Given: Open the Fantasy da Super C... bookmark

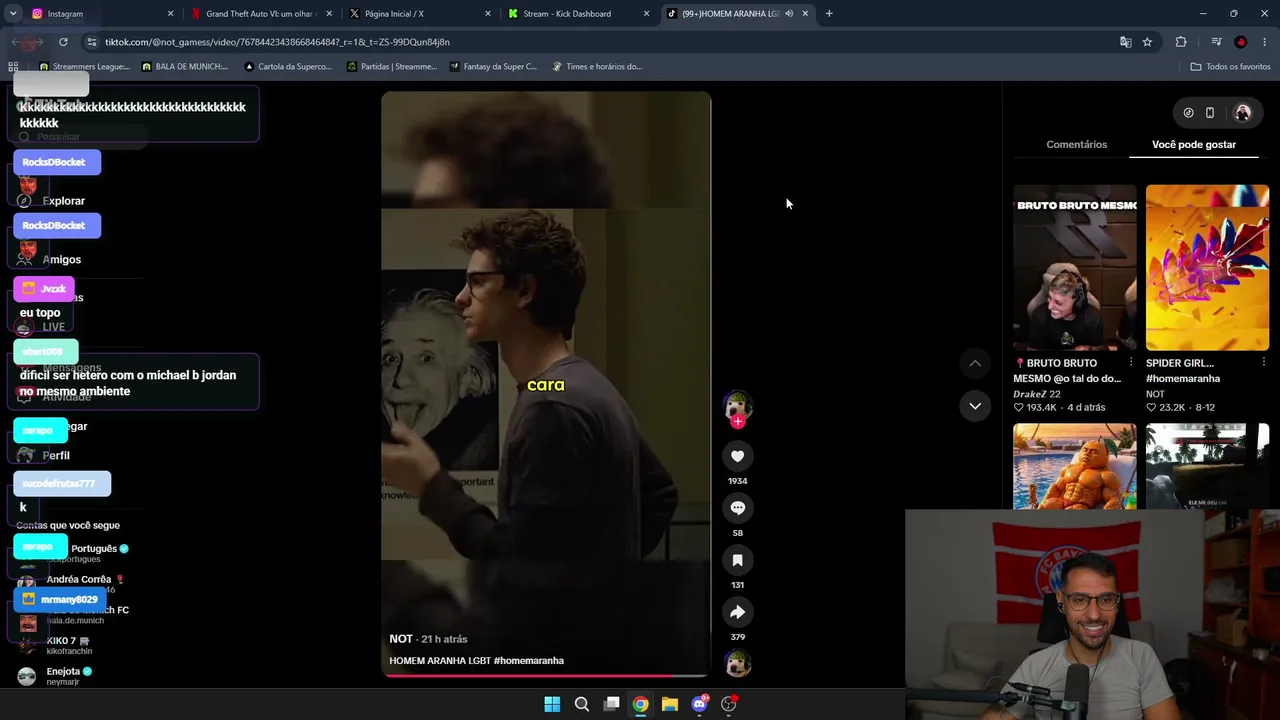Looking at the screenshot, I should pos(493,67).
